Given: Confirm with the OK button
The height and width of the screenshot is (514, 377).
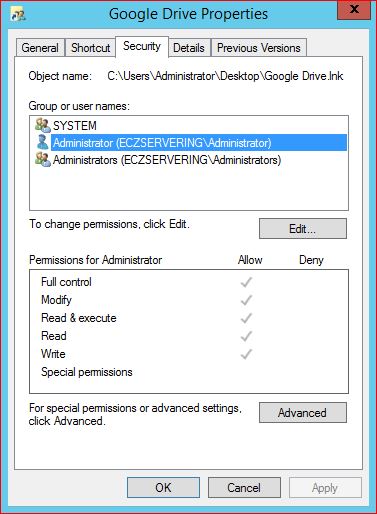Looking at the screenshot, I should 163,488.
